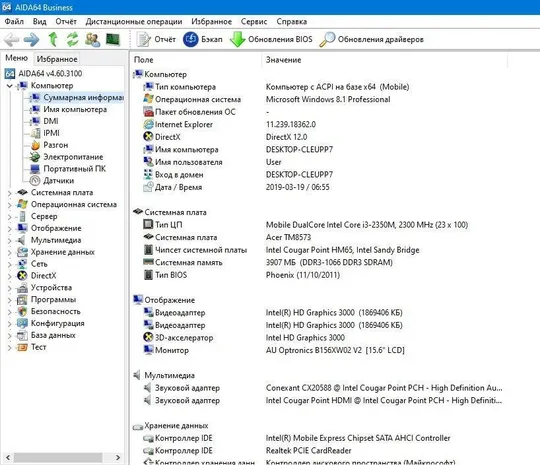Click the Internet Explorer row icon

pyautogui.click(x=148, y=124)
